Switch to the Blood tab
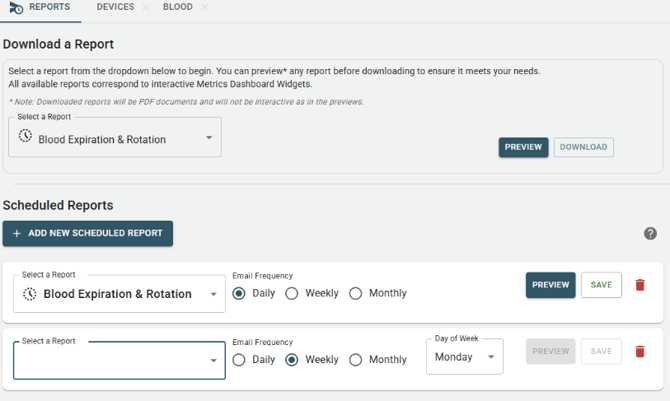The width and height of the screenshot is (670, 401). (x=178, y=8)
